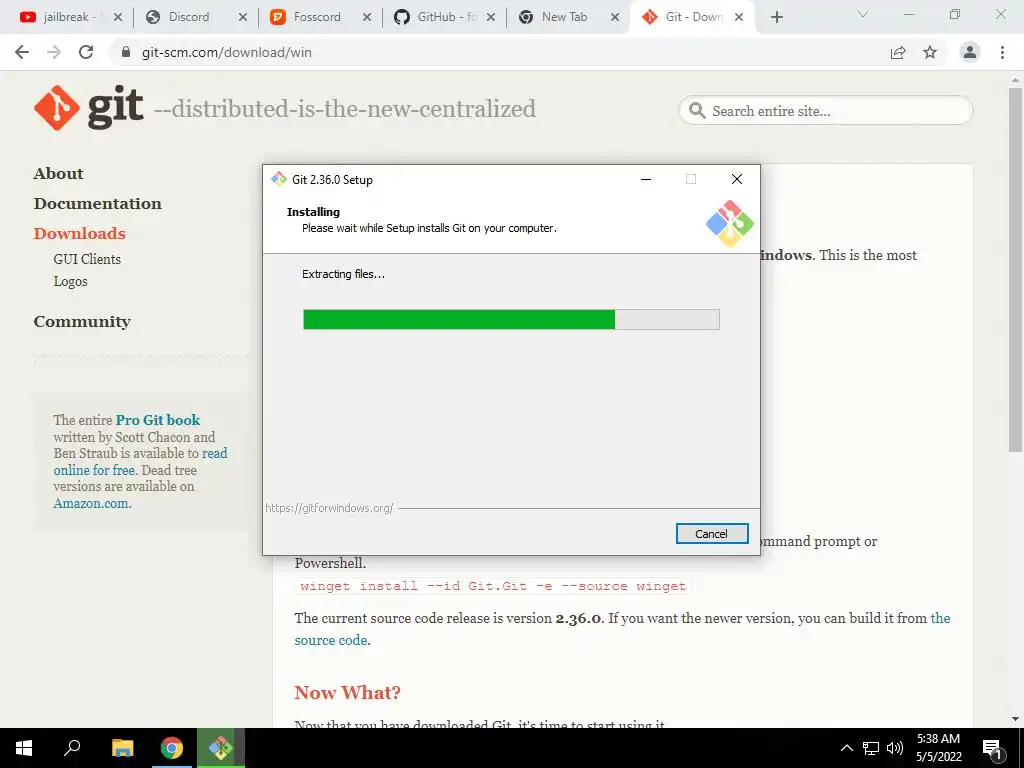
Task: Focus the Search entire site field
Action: (825, 111)
